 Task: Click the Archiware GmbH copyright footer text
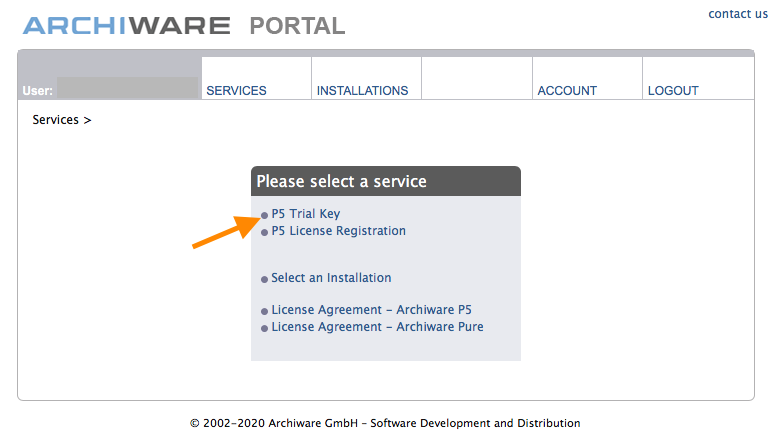[x=385, y=423]
